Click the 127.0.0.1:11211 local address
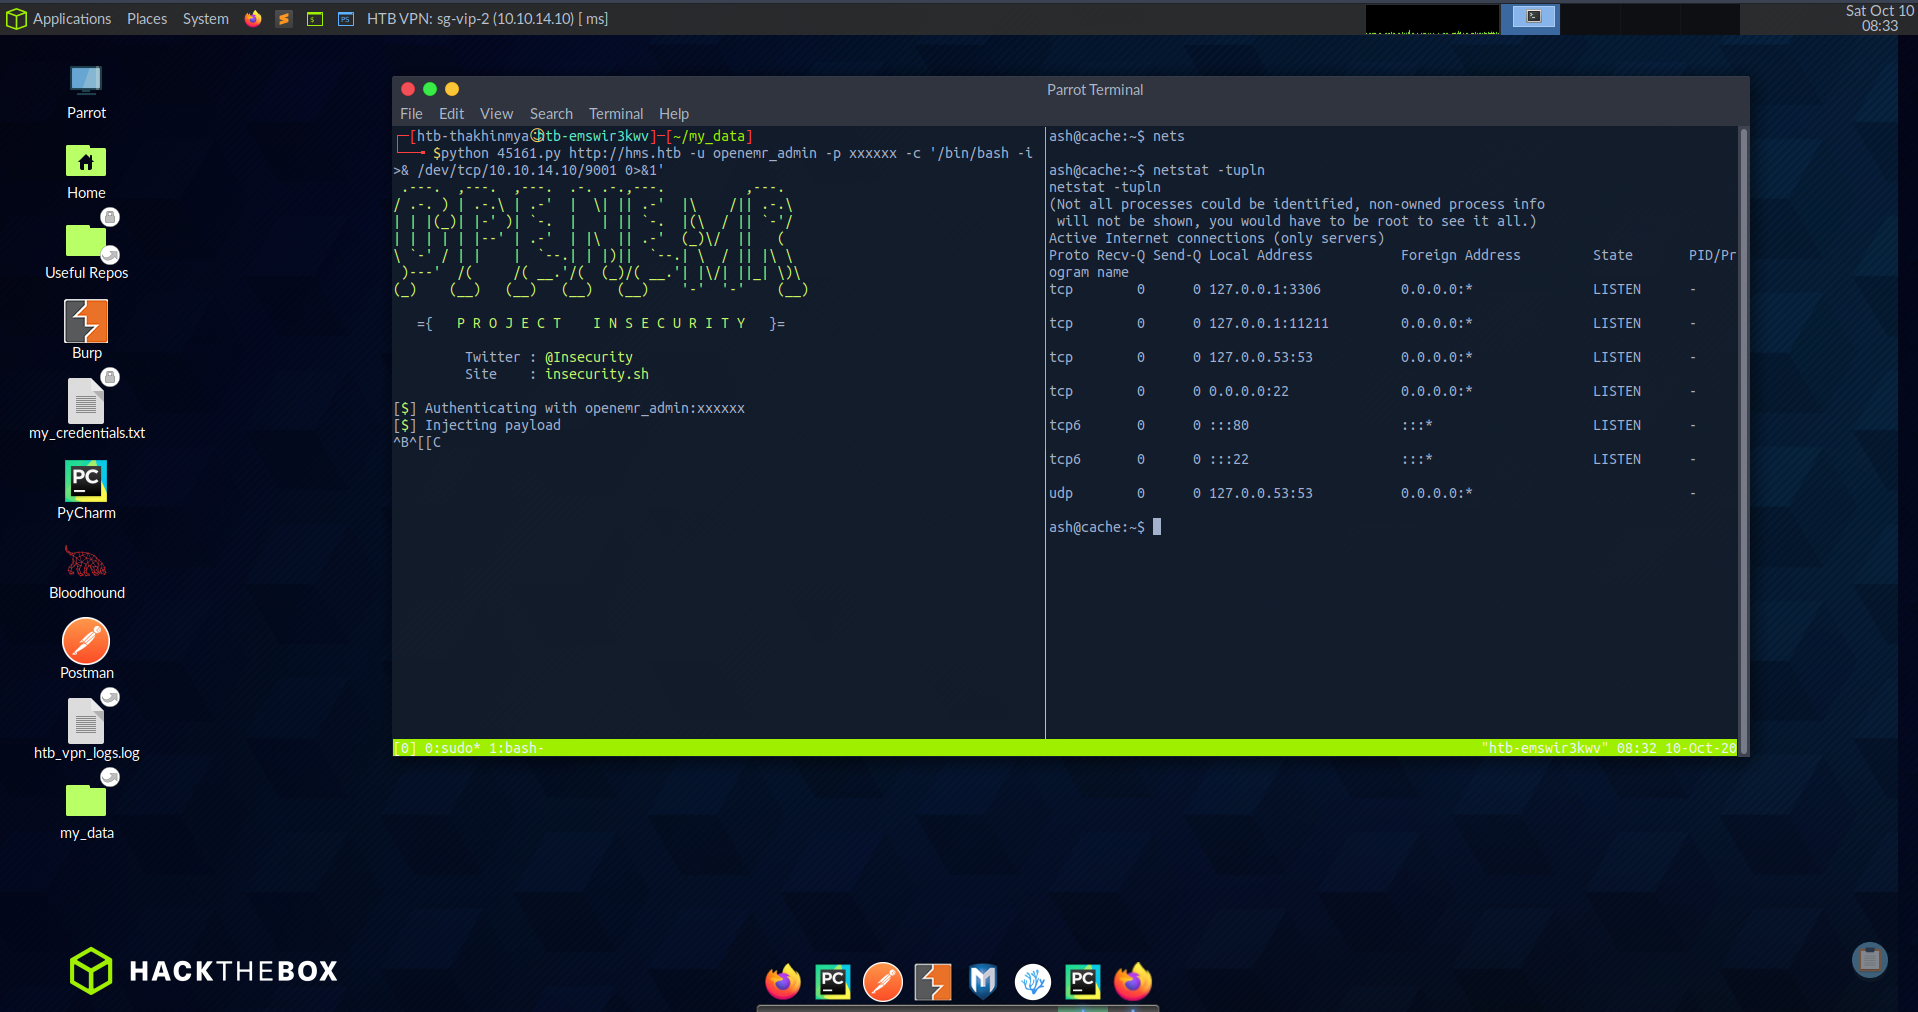1918x1012 pixels. (1268, 323)
